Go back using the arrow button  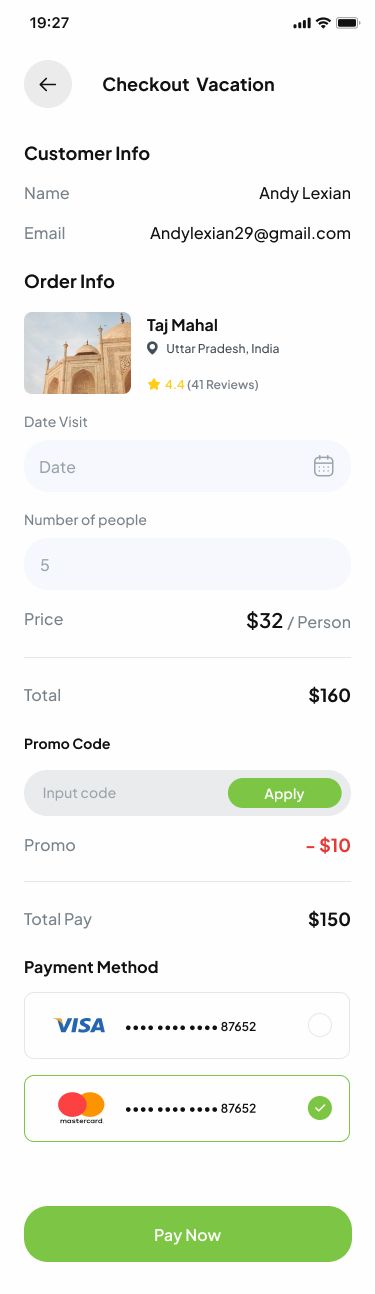click(x=48, y=85)
